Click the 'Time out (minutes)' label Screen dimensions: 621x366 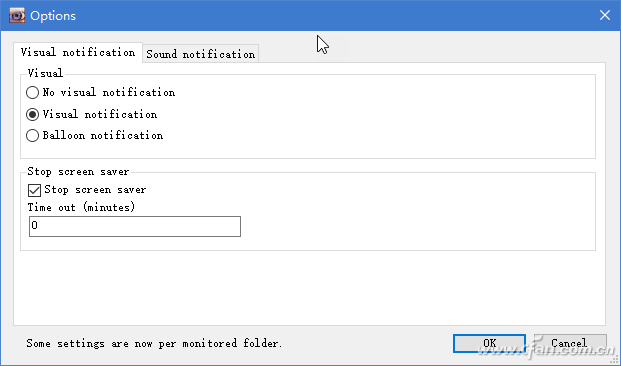click(81, 207)
